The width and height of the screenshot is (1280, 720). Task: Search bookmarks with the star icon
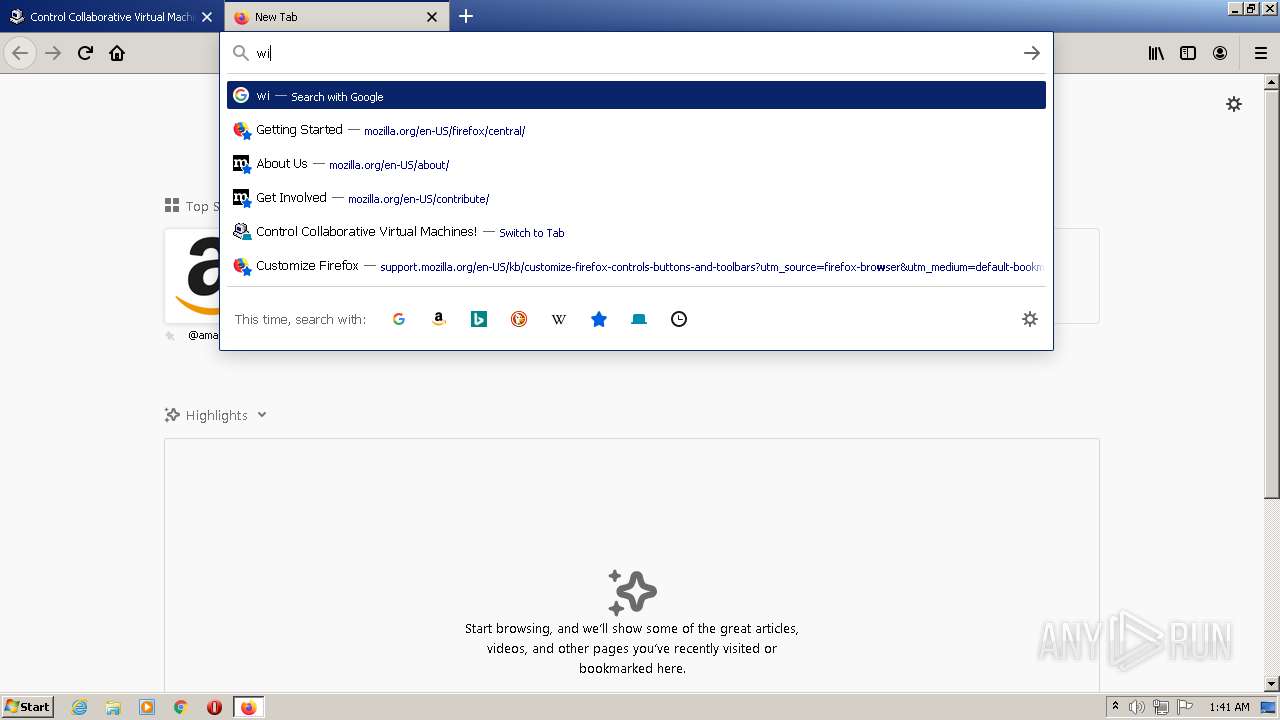coord(599,319)
